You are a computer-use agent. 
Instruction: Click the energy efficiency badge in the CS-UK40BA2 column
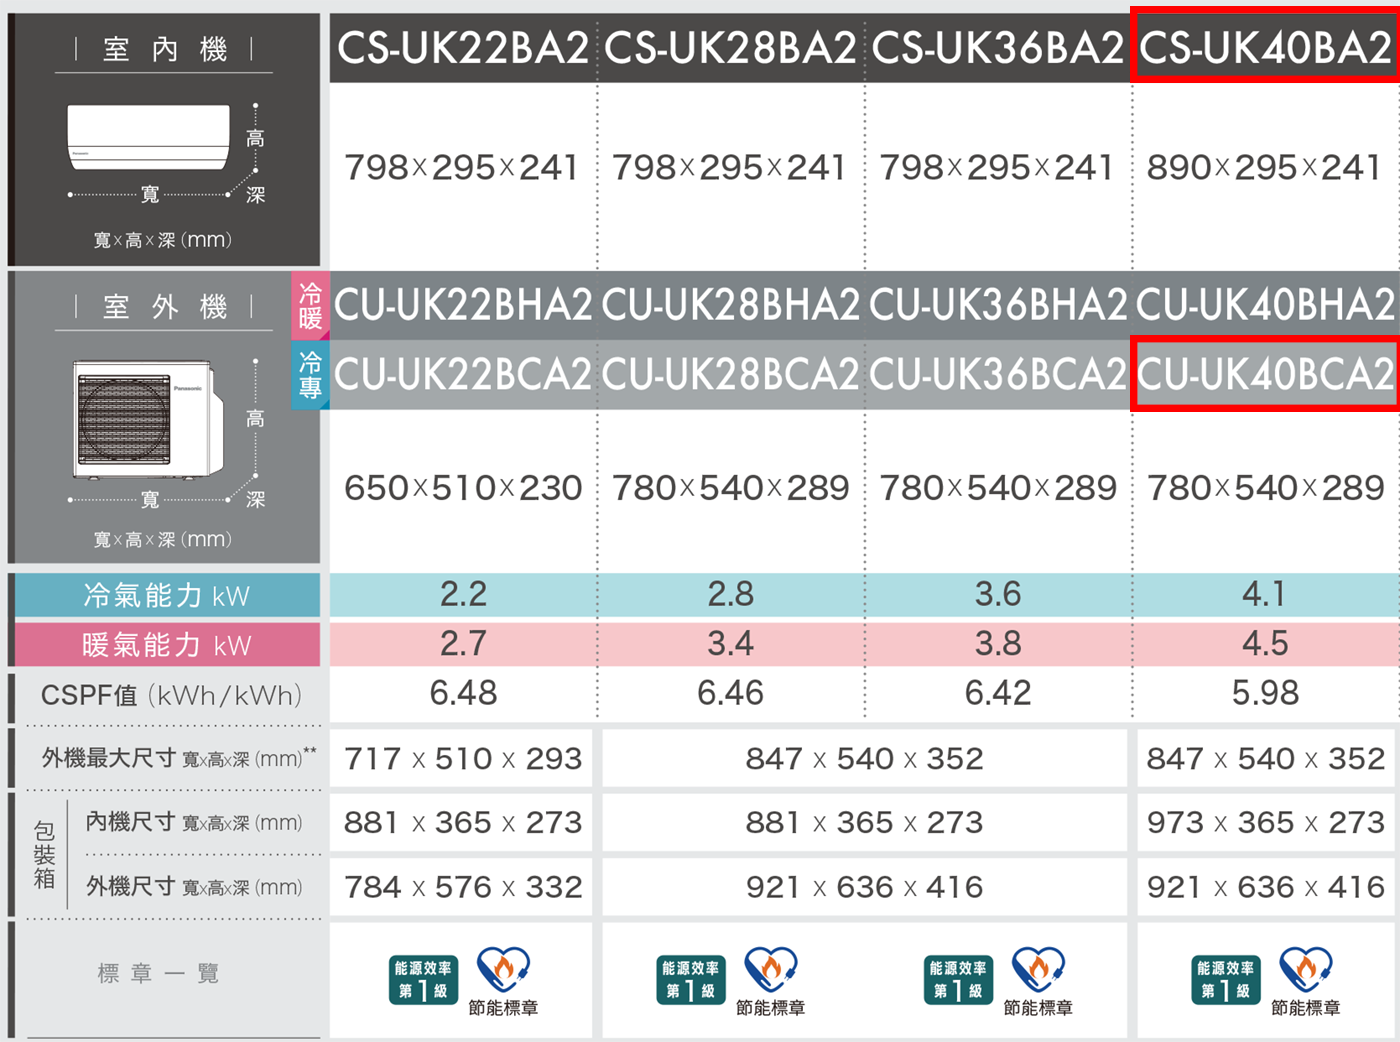point(1226,980)
